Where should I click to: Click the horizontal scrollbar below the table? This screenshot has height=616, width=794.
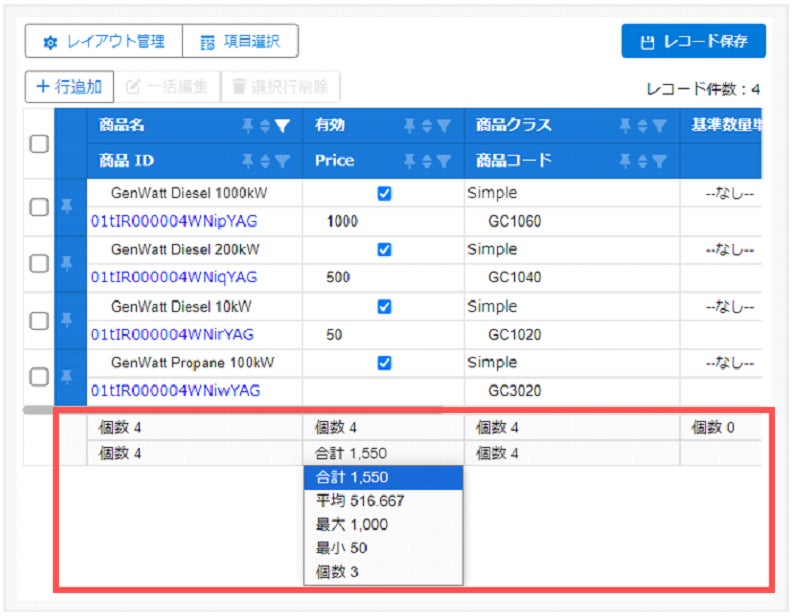pos(233,409)
